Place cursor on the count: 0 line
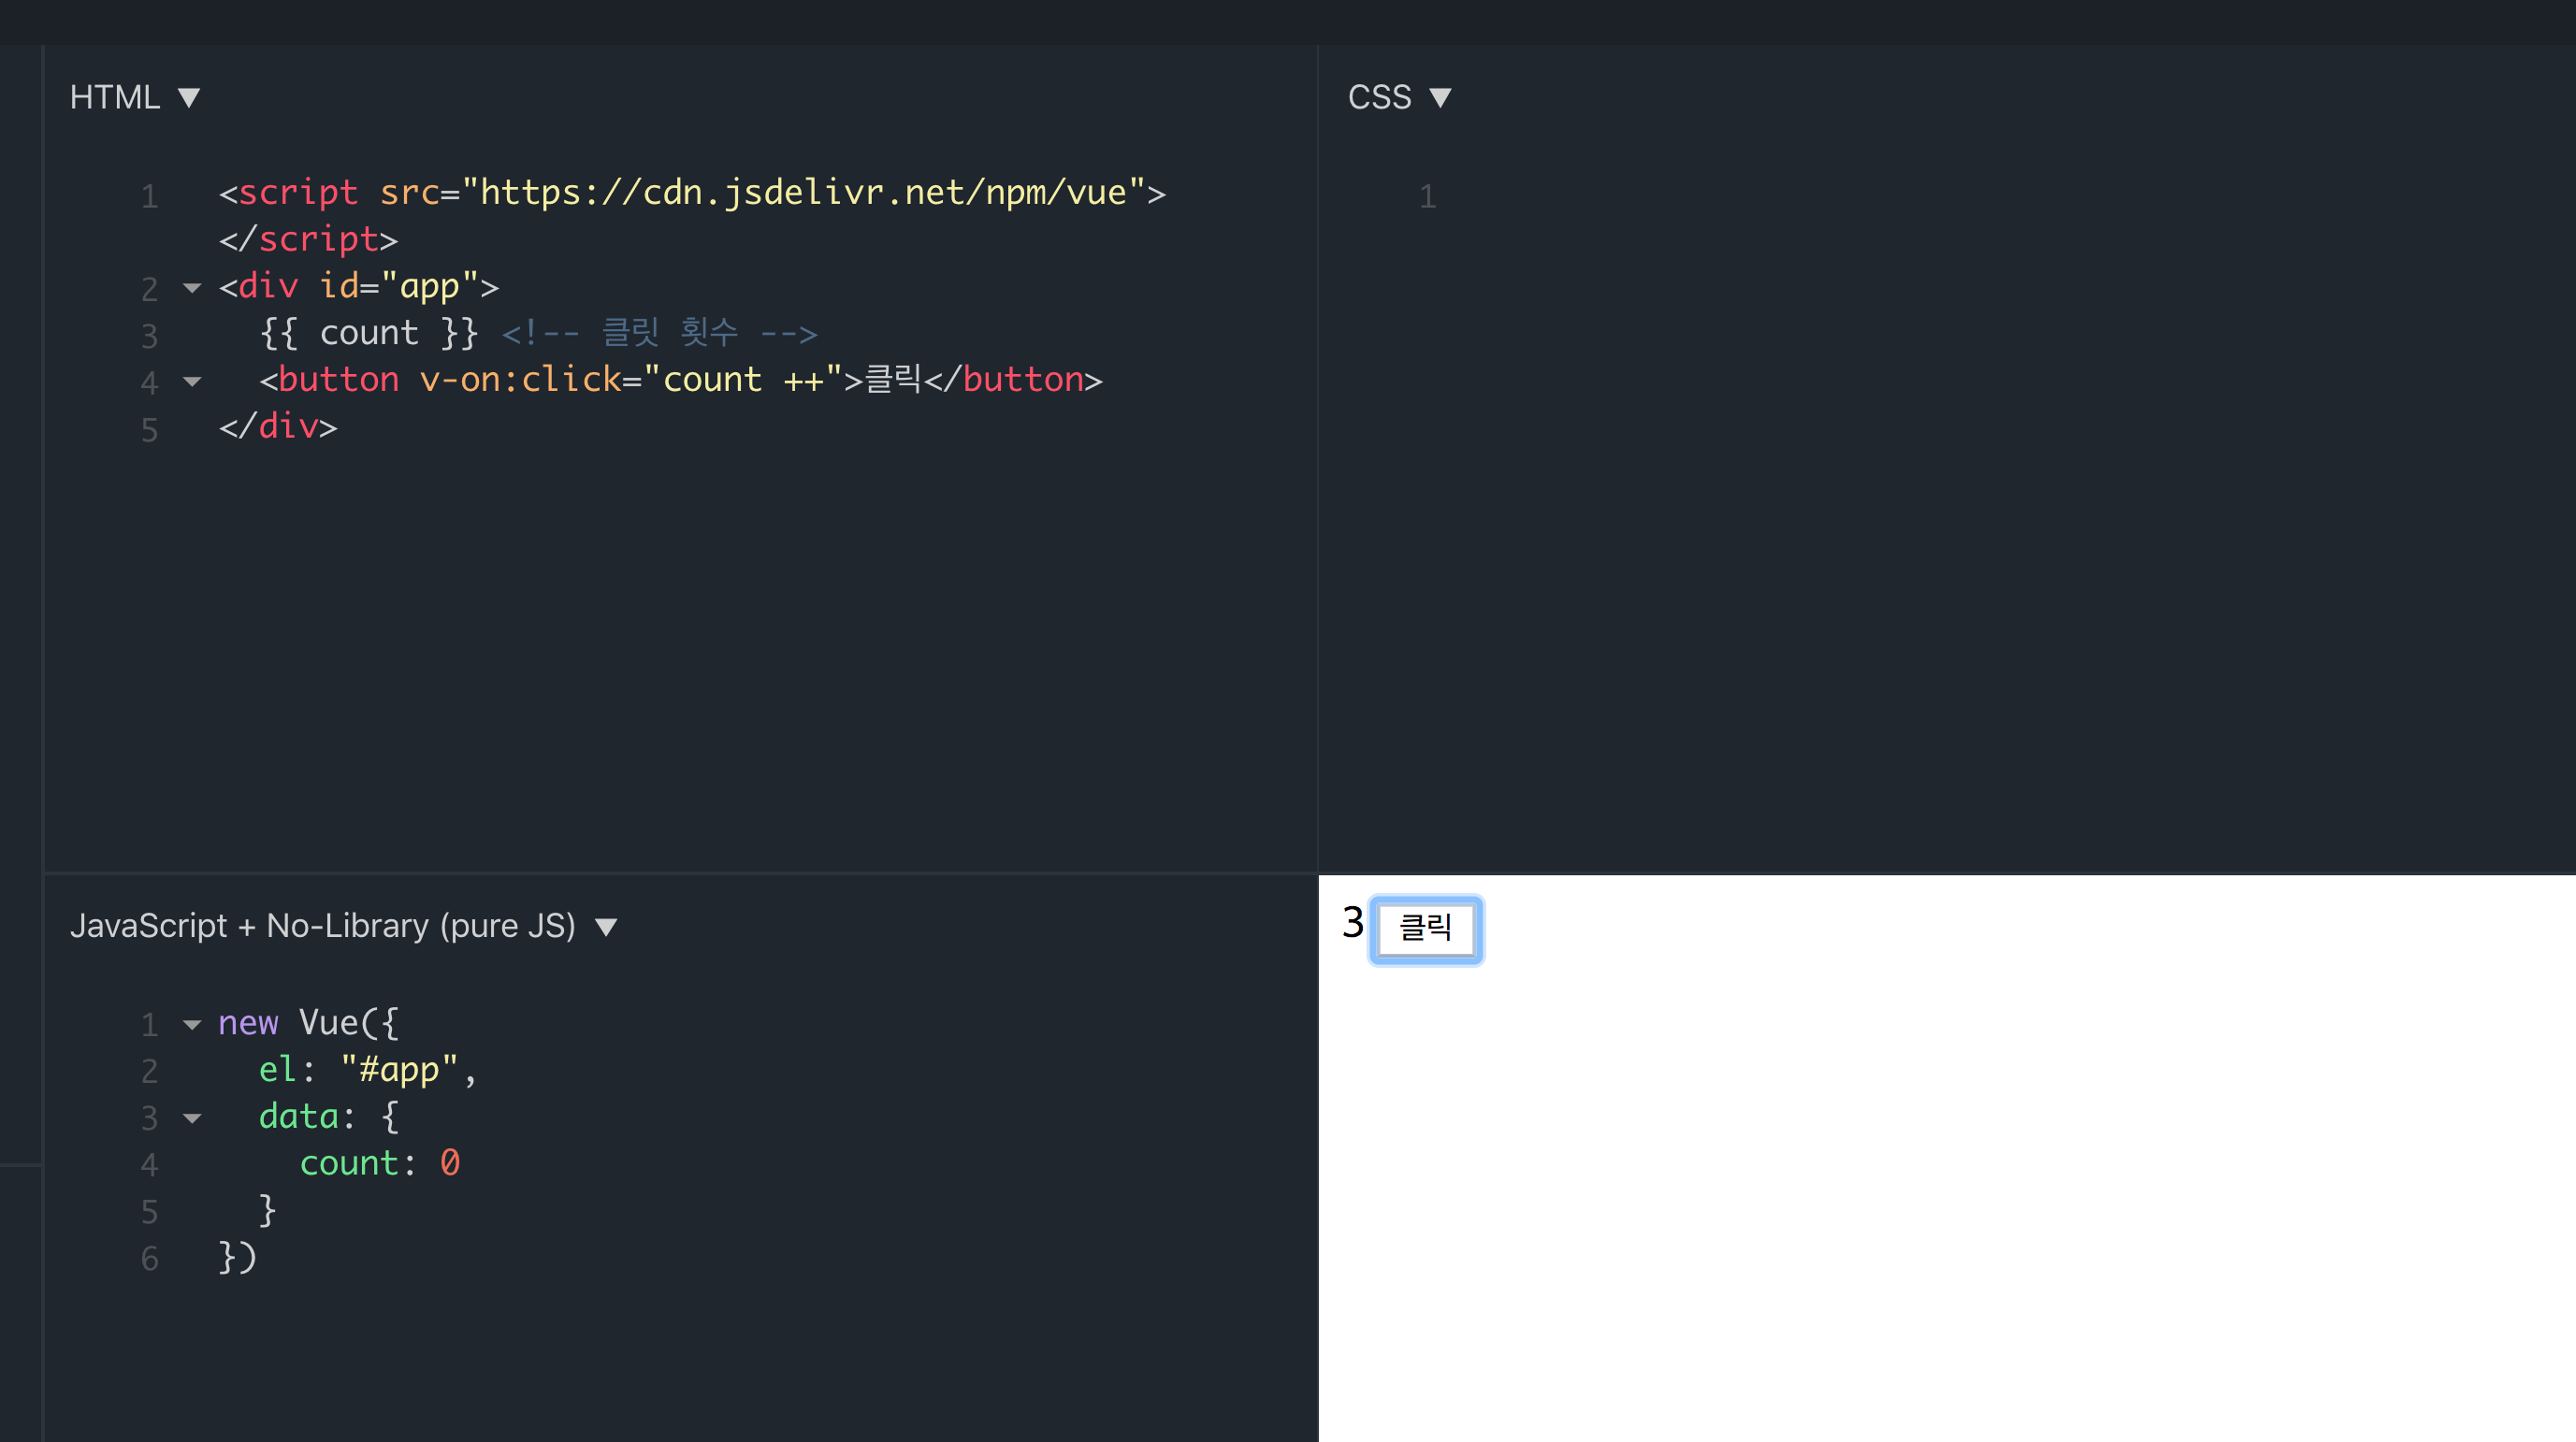 (380, 1163)
